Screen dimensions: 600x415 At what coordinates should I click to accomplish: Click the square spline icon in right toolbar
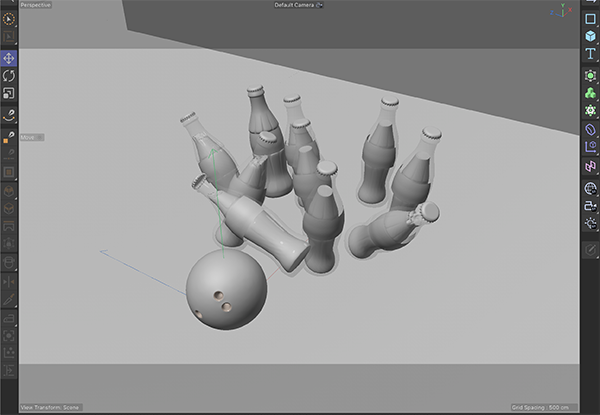(x=590, y=18)
